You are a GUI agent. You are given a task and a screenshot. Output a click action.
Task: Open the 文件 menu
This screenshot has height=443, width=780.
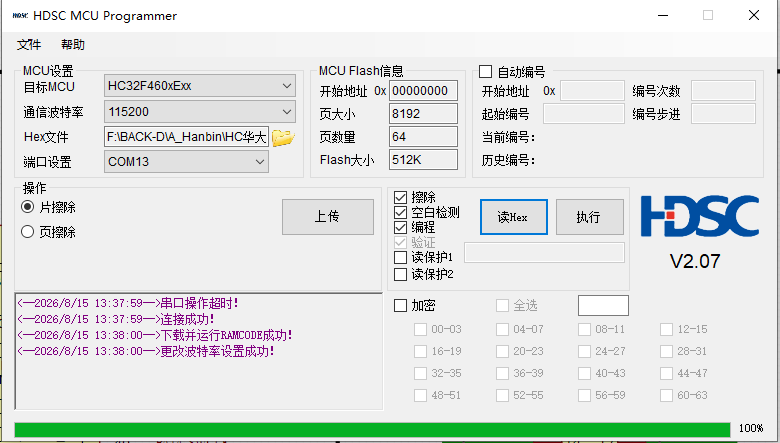[x=29, y=45]
